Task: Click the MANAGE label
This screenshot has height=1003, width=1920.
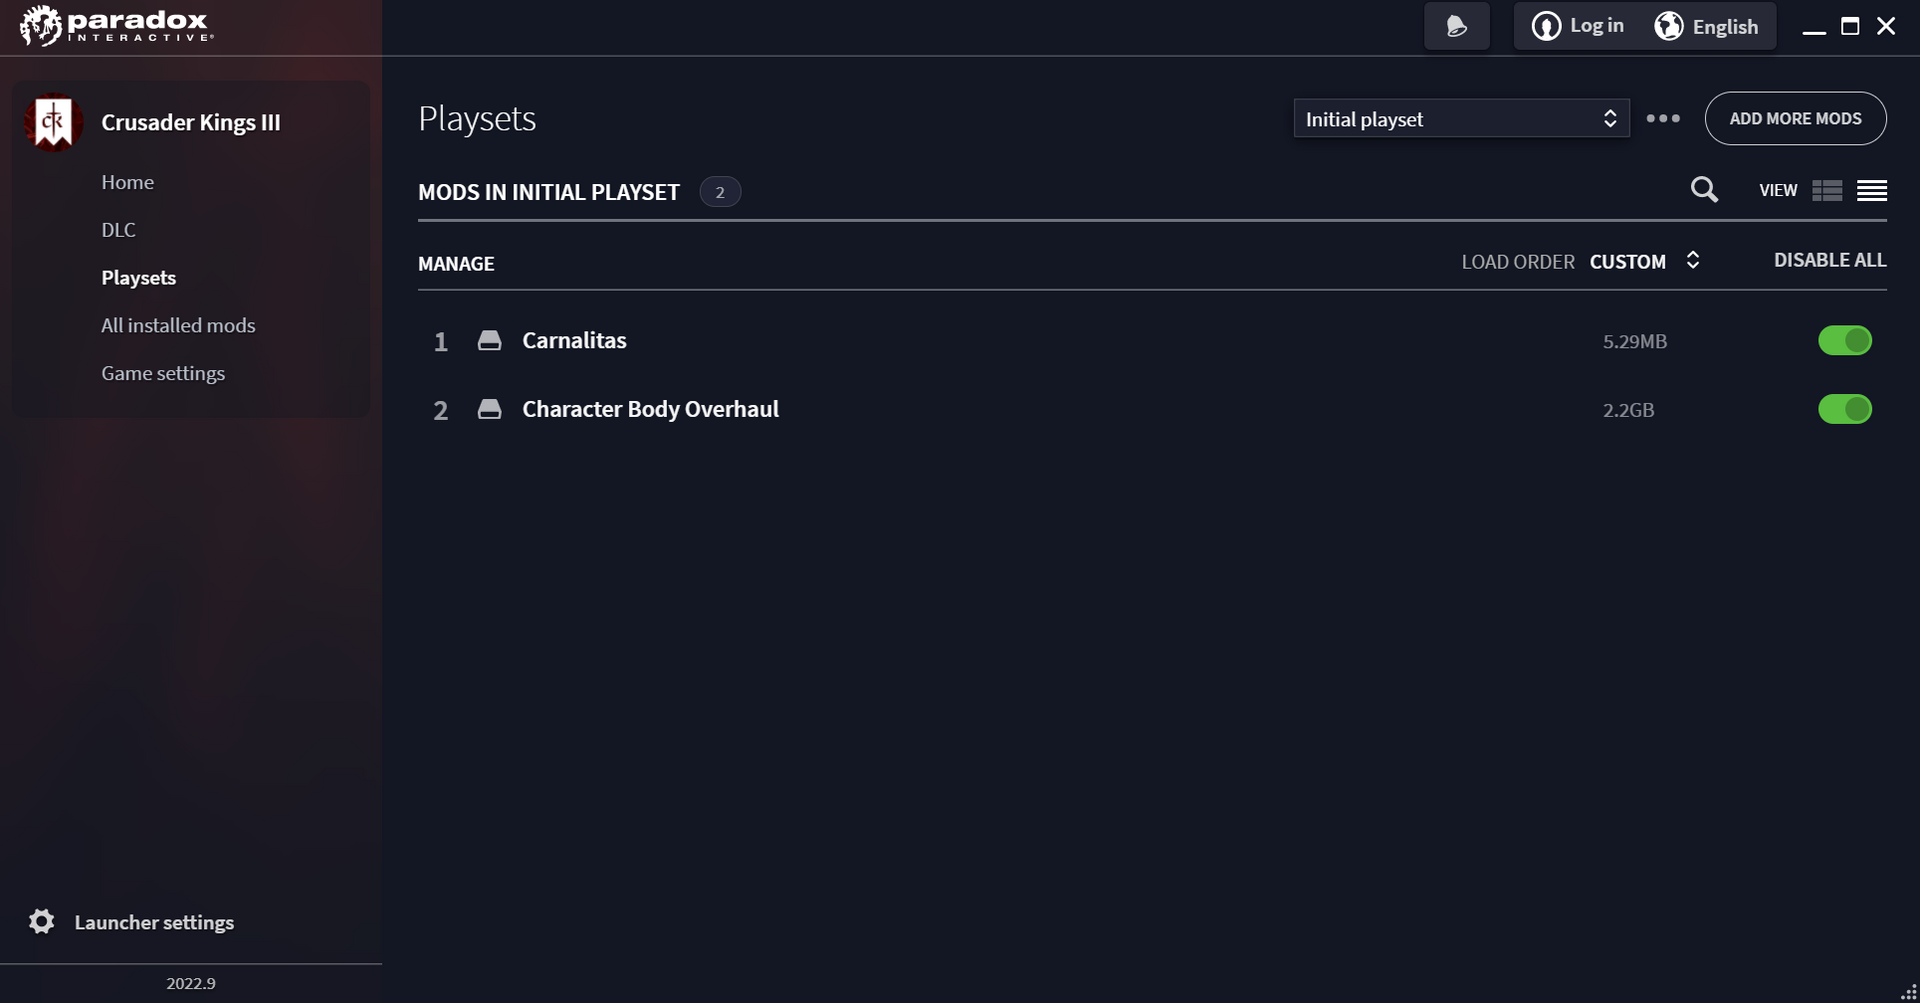Action: point(456,264)
